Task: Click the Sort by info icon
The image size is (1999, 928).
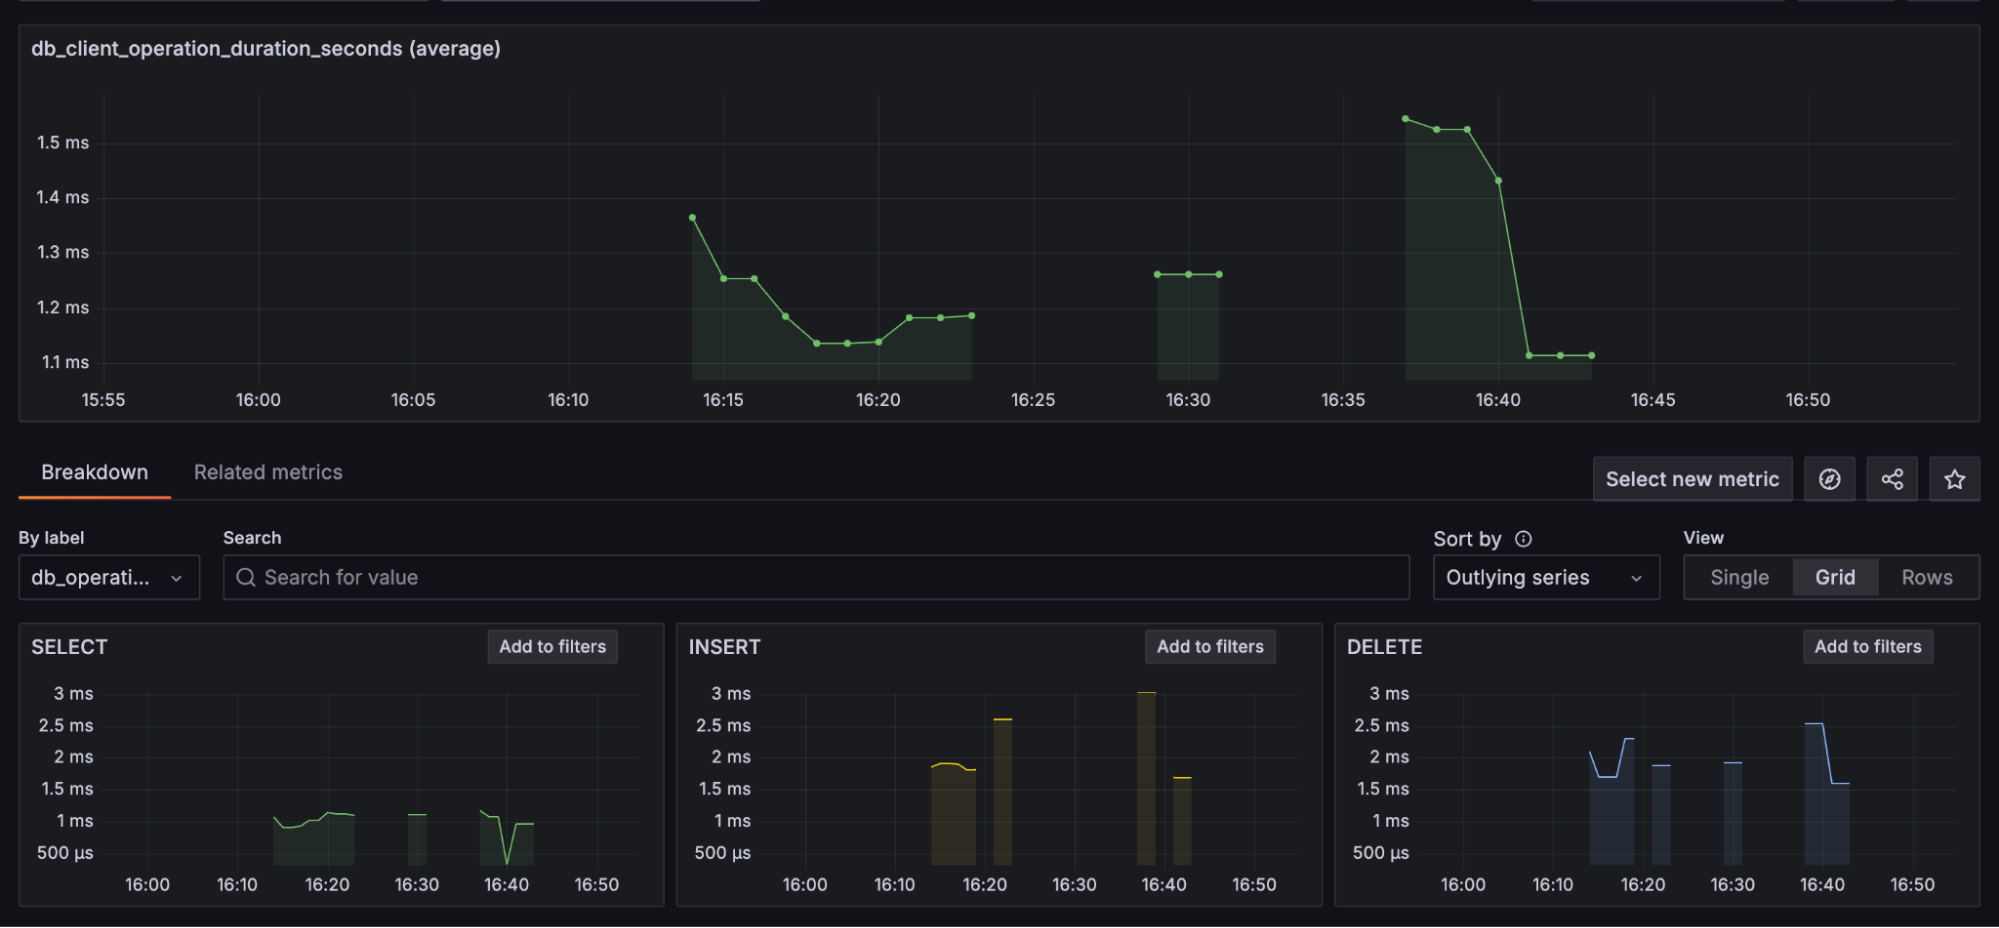Action: [1523, 539]
